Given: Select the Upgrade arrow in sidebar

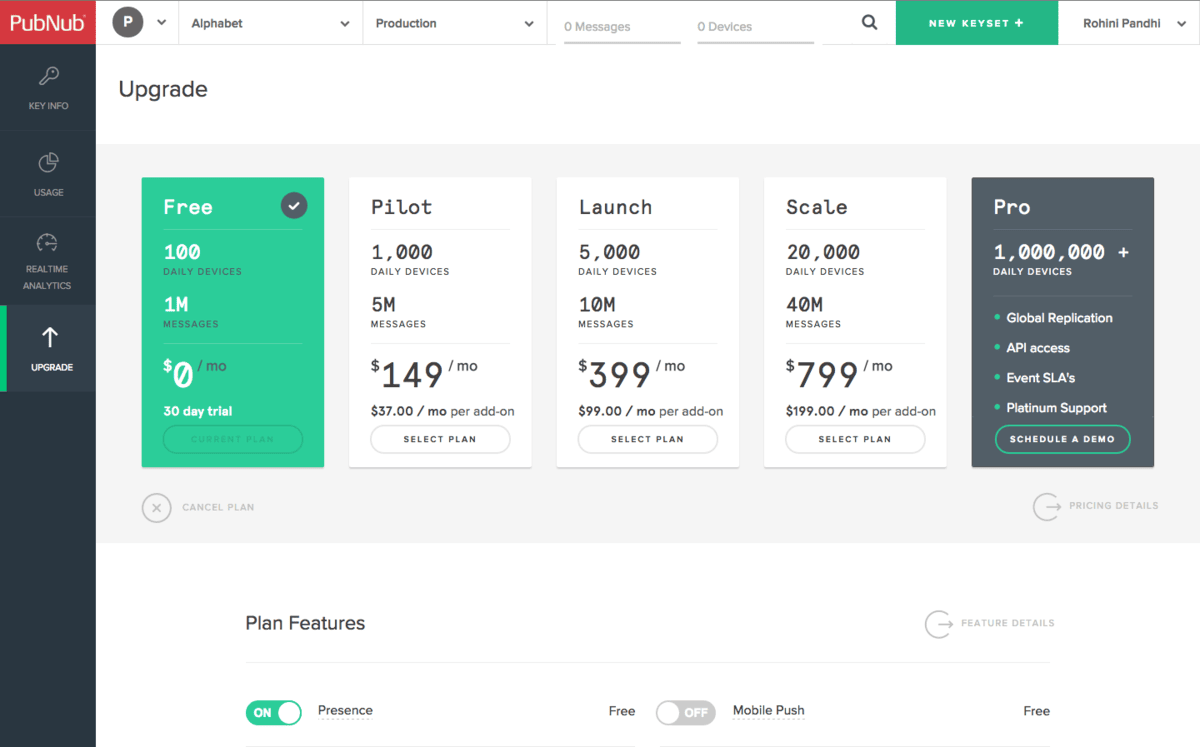Looking at the screenshot, I should coord(50,347).
